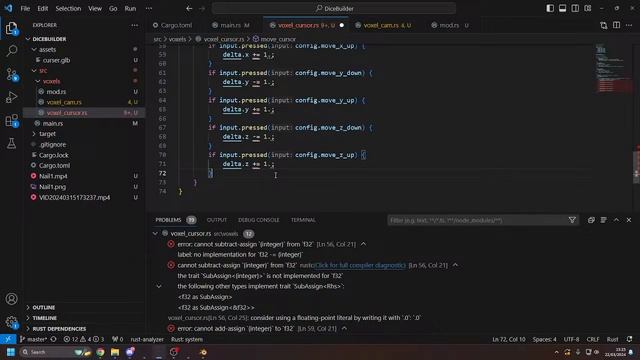Switch to the Terminal panel tab
The width and height of the screenshot is (640, 360).
(303, 220)
